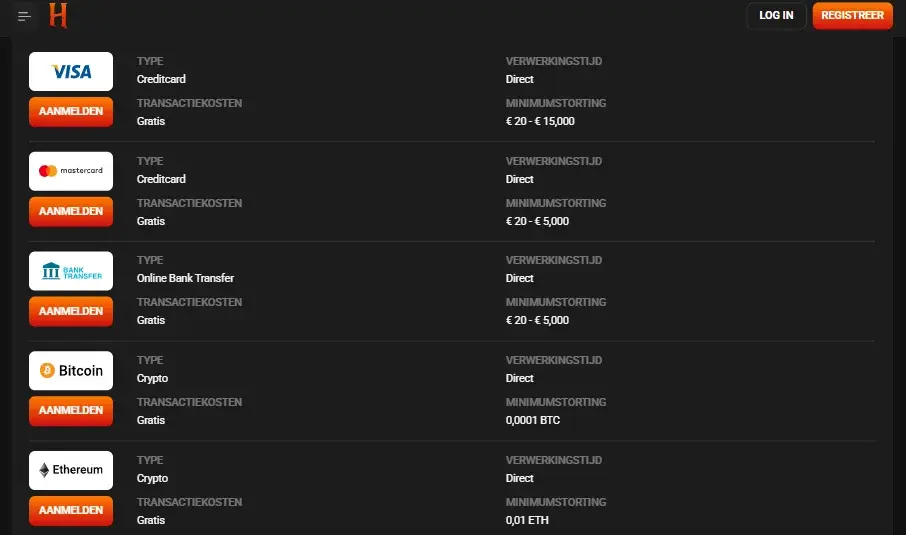Click the Online Bank Transfer type text

click(x=185, y=278)
